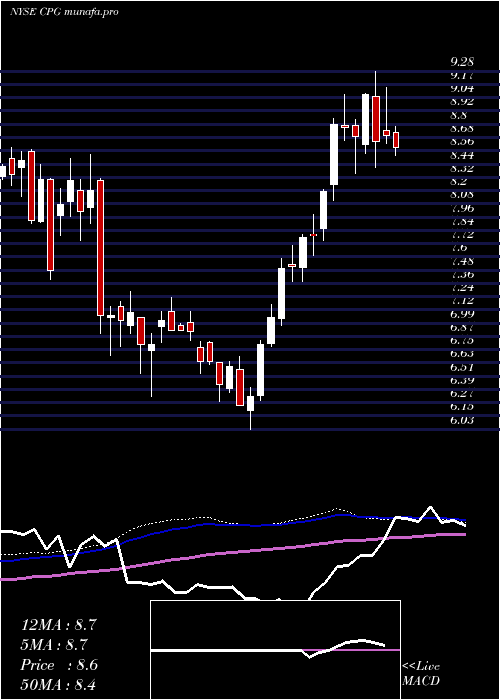Click the 6.15 price axis label

coord(462,407)
